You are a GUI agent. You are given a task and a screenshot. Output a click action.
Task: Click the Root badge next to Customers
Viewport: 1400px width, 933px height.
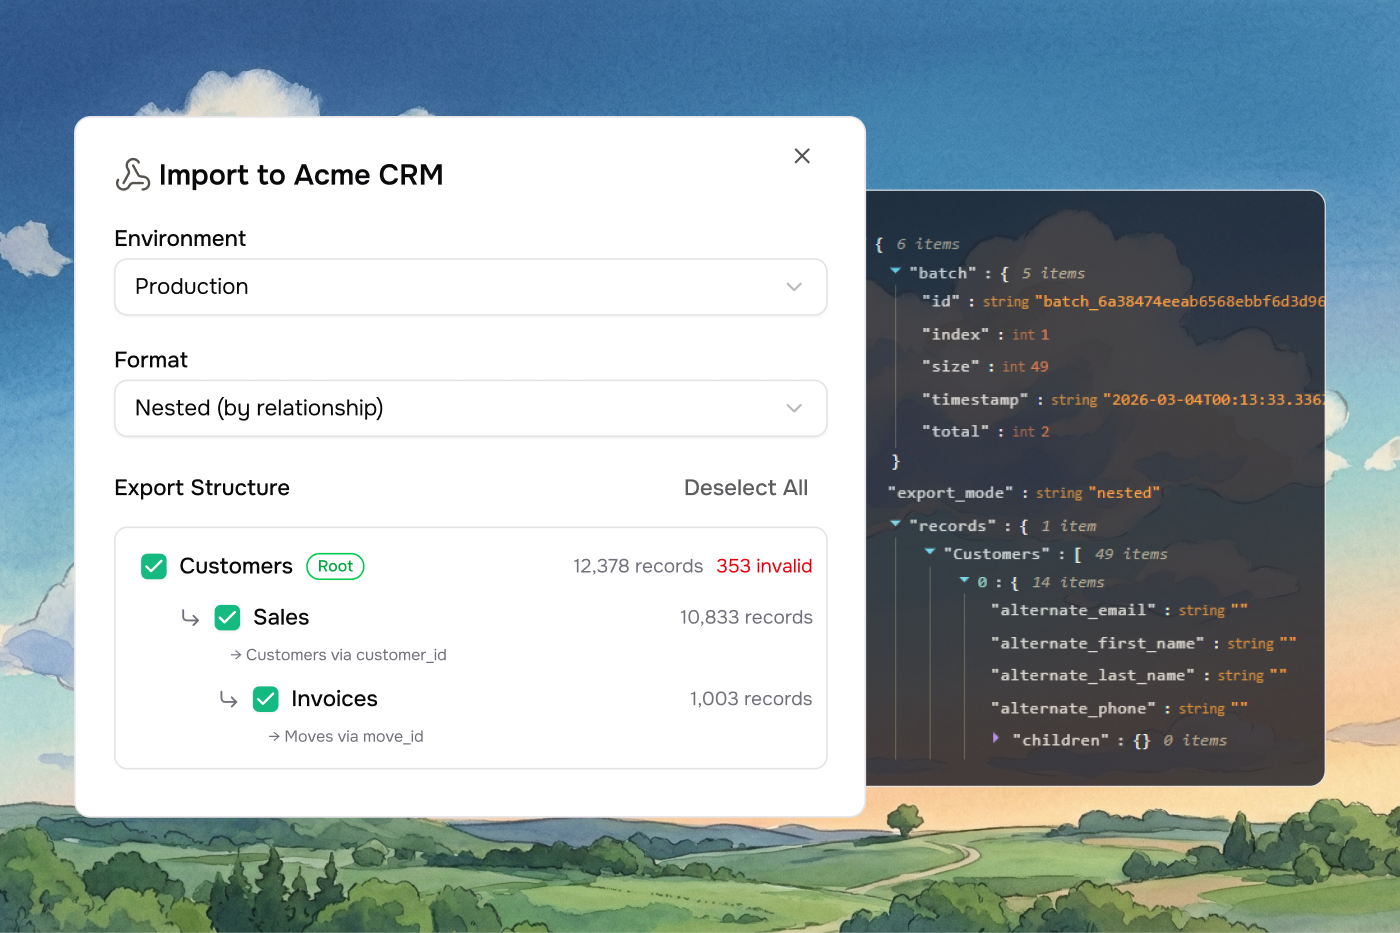[335, 566]
